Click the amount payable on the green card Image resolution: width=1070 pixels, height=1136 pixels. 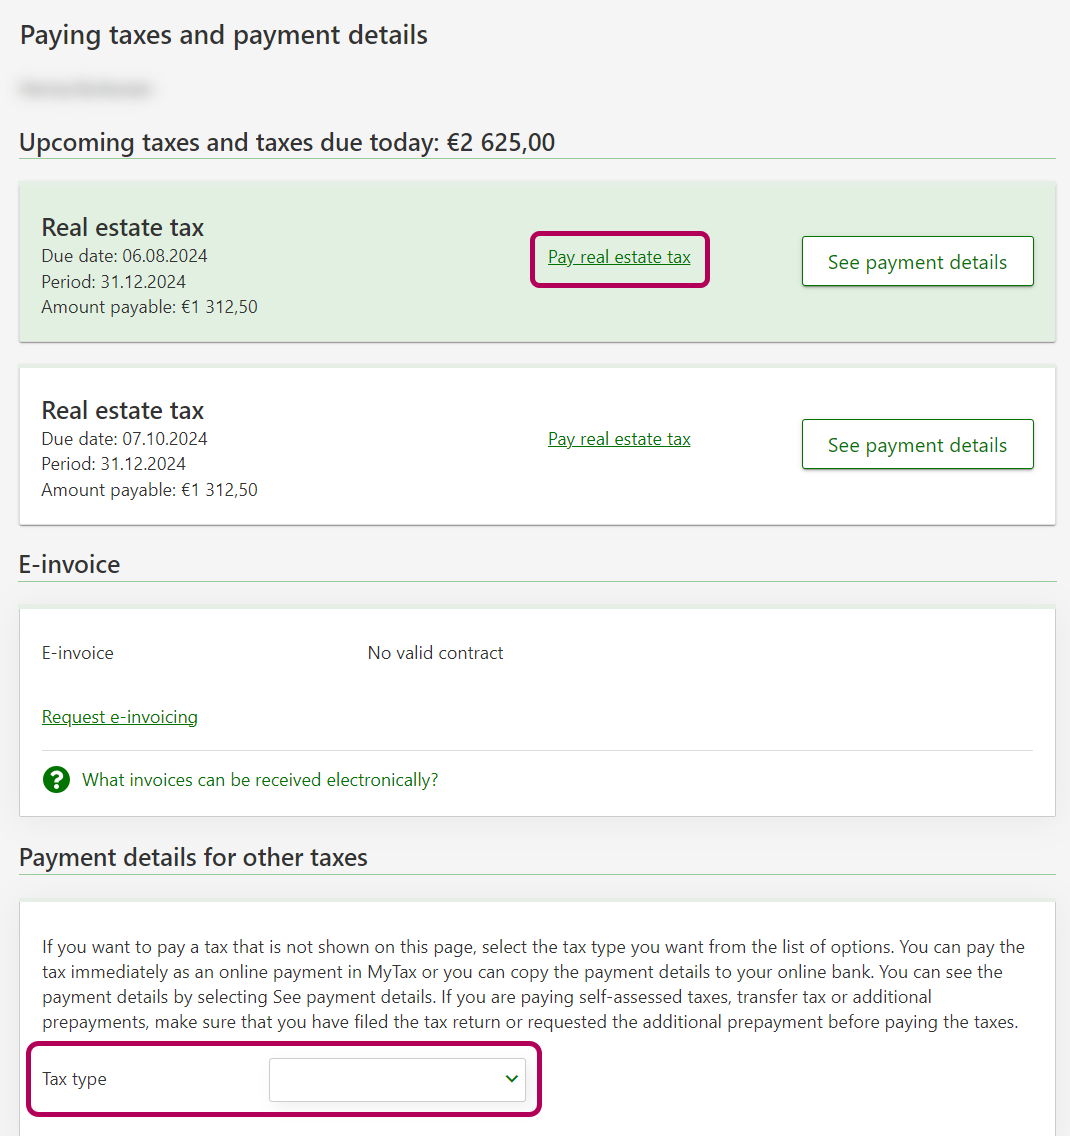[149, 308]
